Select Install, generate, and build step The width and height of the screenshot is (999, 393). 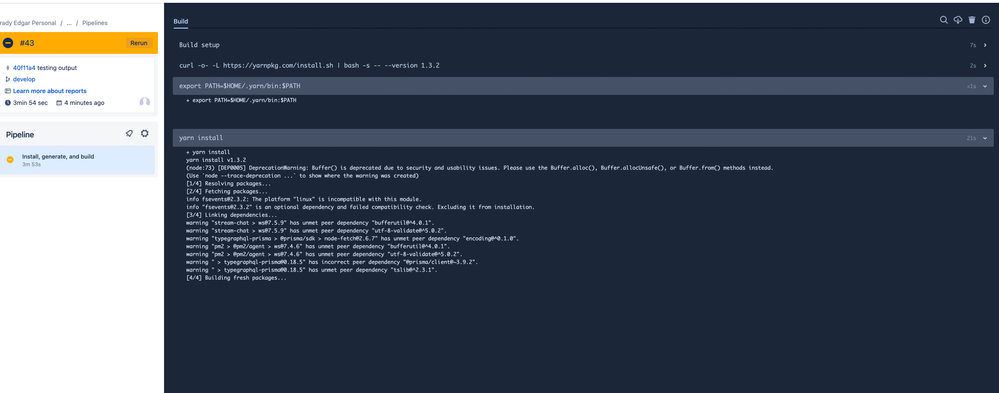(x=78, y=160)
